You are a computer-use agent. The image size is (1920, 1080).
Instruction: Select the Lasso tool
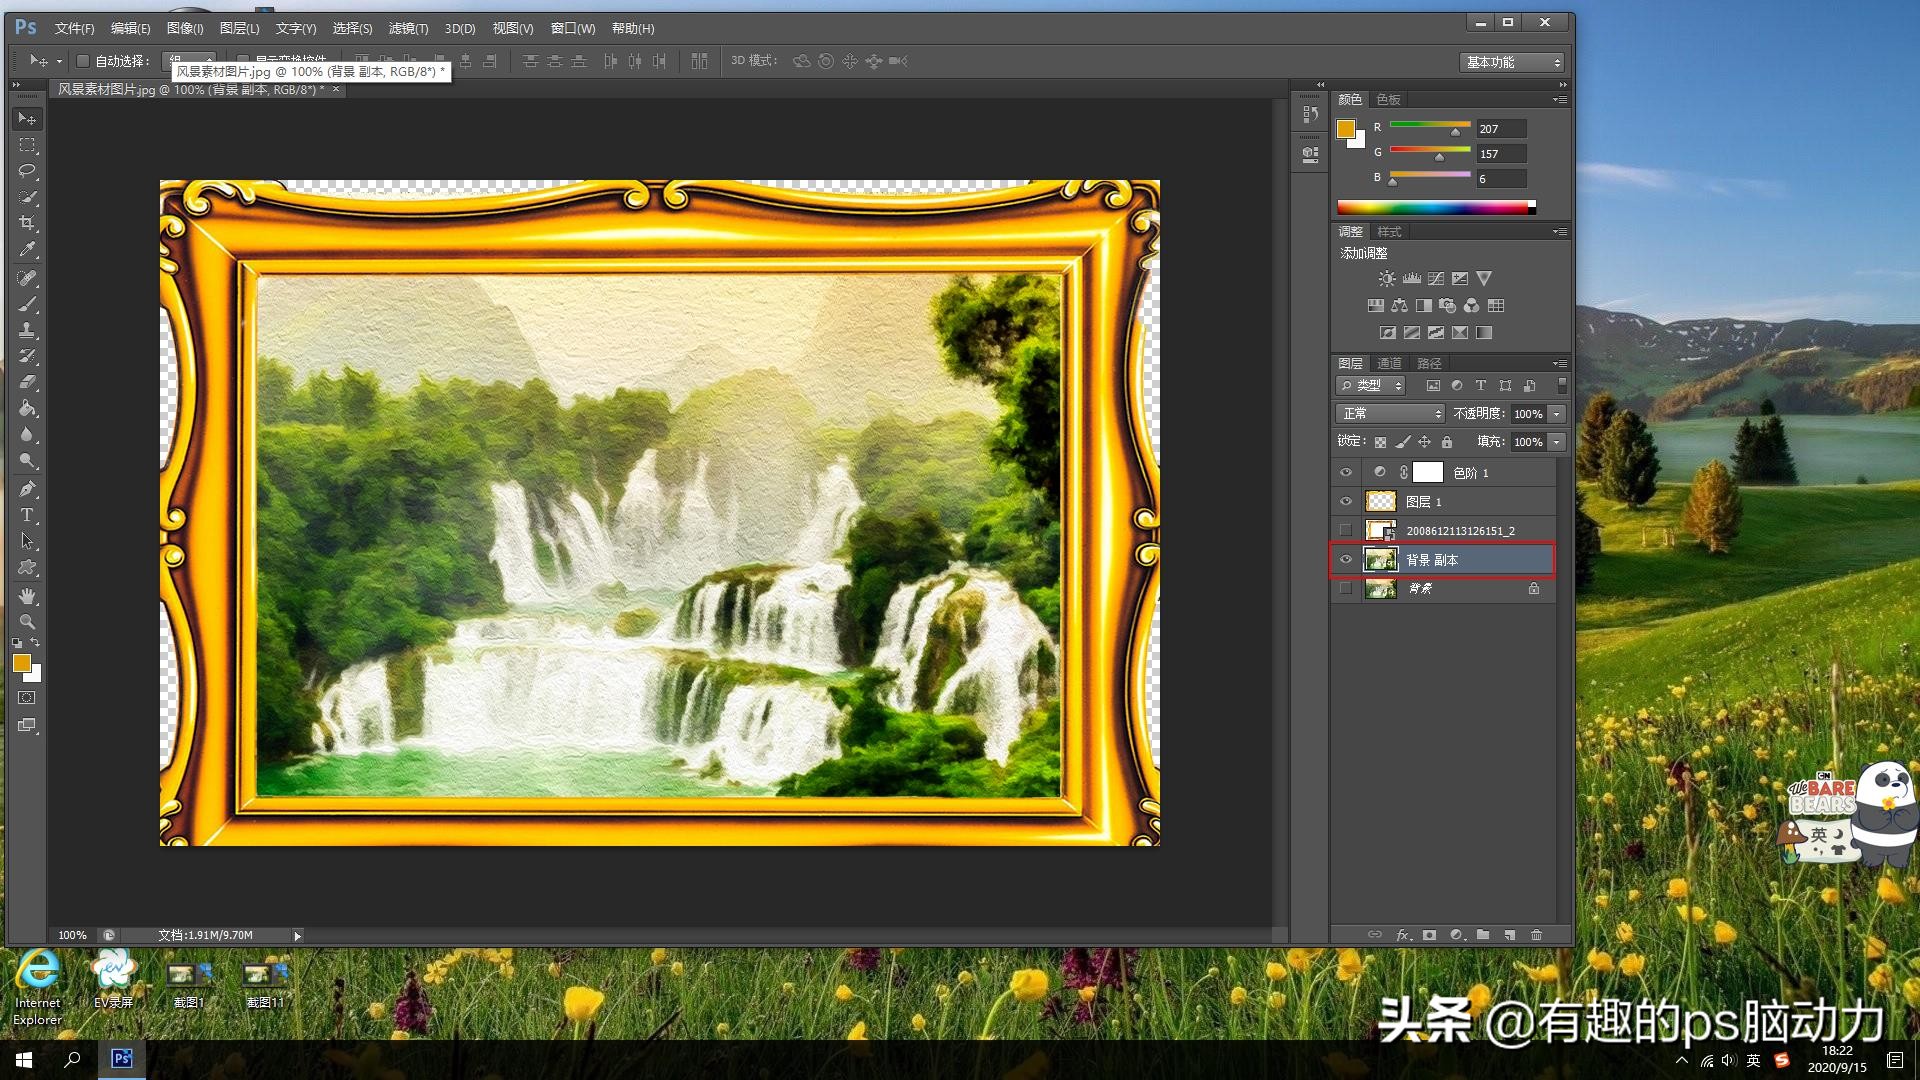tap(27, 171)
